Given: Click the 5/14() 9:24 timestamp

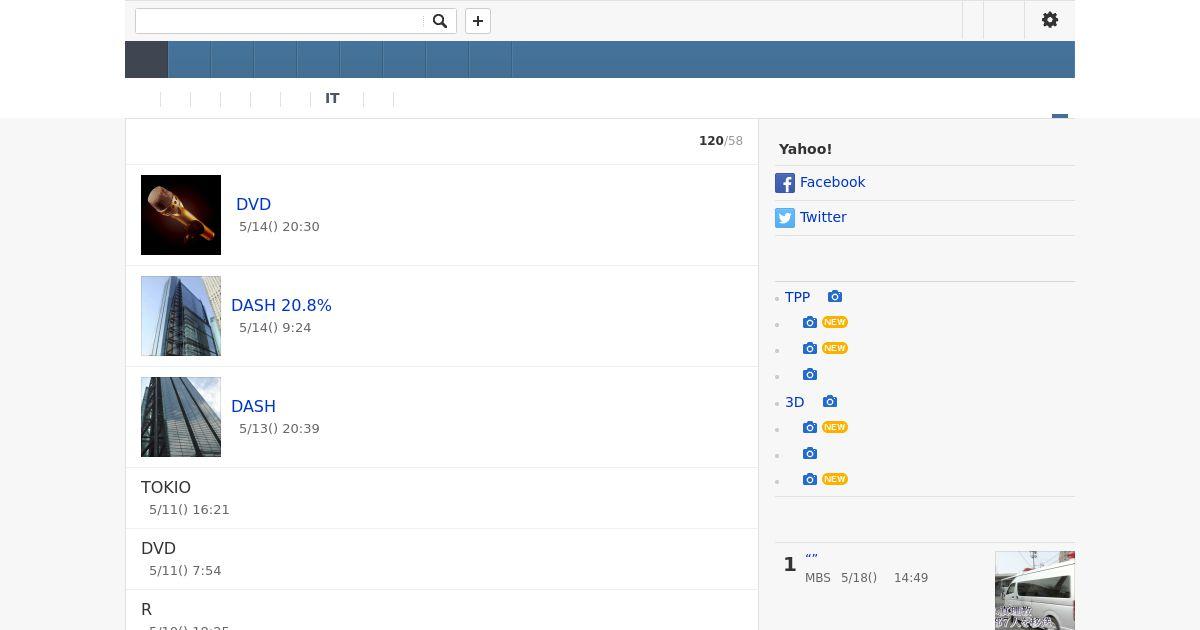Looking at the screenshot, I should [275, 327].
